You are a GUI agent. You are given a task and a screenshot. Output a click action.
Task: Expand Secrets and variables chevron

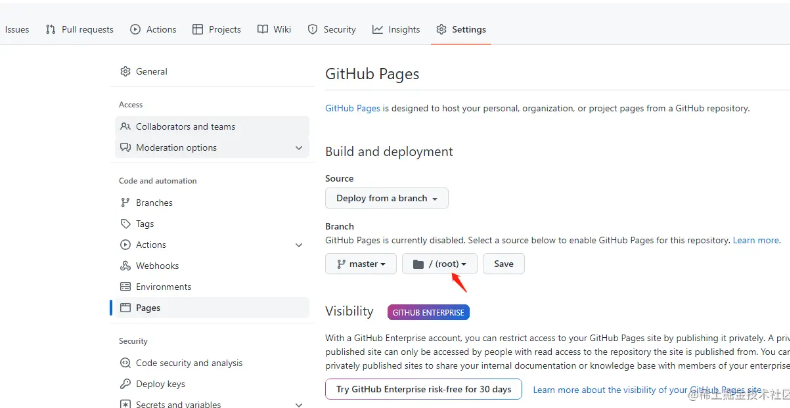point(299,404)
